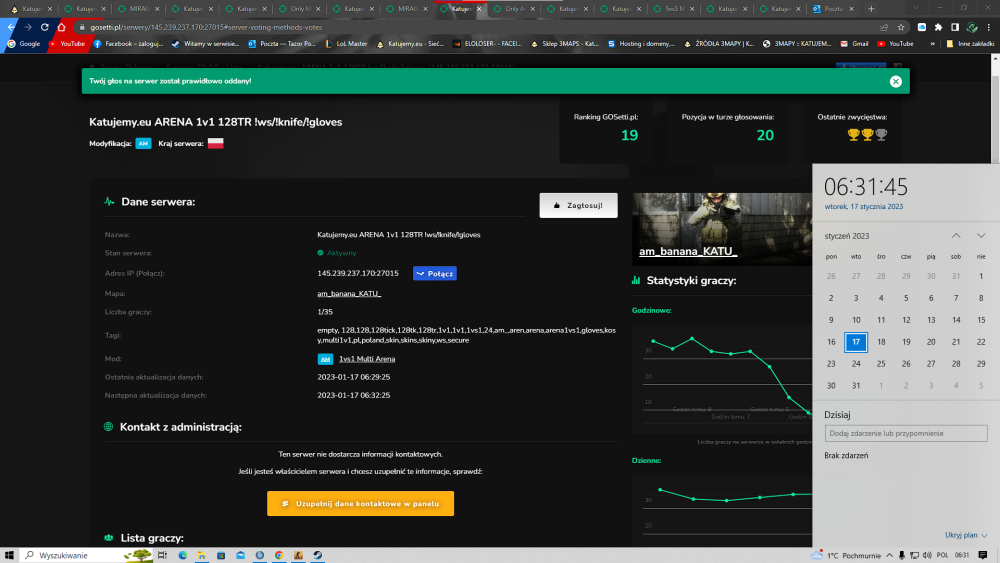Click the browser Forward arrow

tap(27, 27)
